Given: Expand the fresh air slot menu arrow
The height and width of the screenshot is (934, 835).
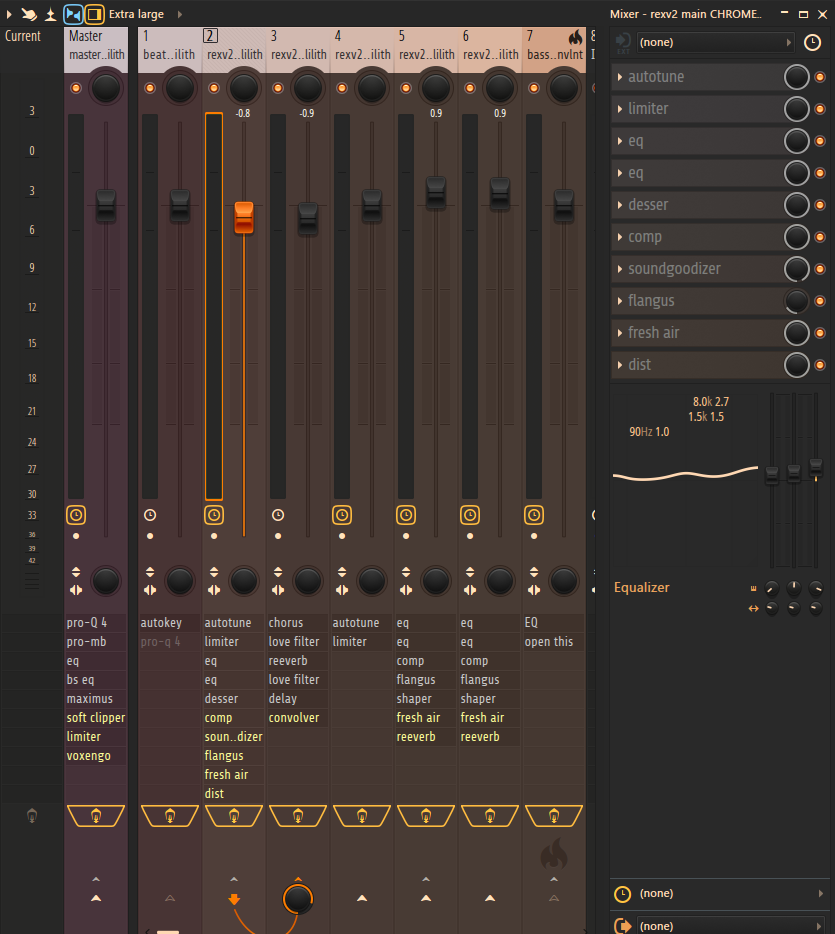Looking at the screenshot, I should click(x=620, y=333).
